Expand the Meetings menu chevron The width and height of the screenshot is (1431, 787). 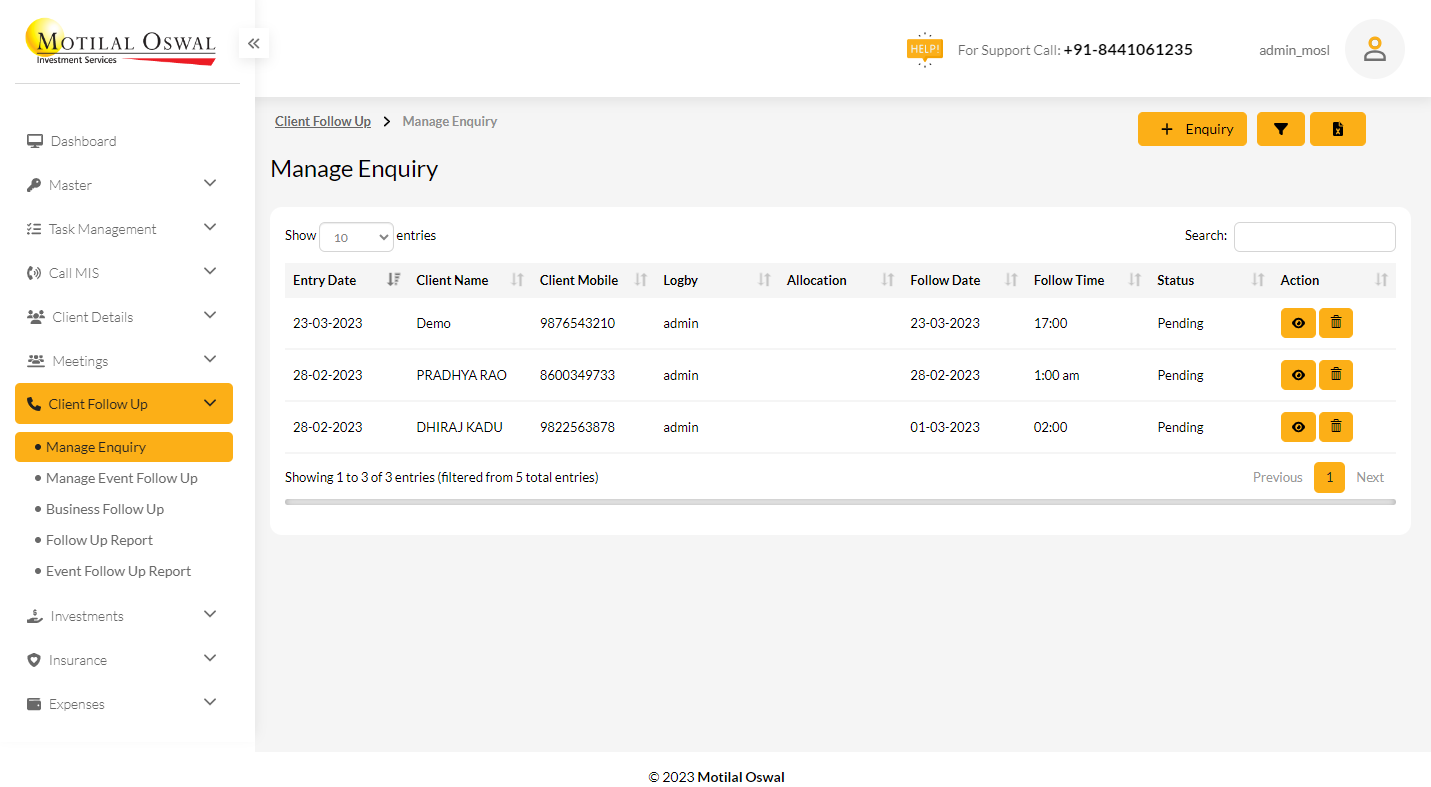click(210, 359)
